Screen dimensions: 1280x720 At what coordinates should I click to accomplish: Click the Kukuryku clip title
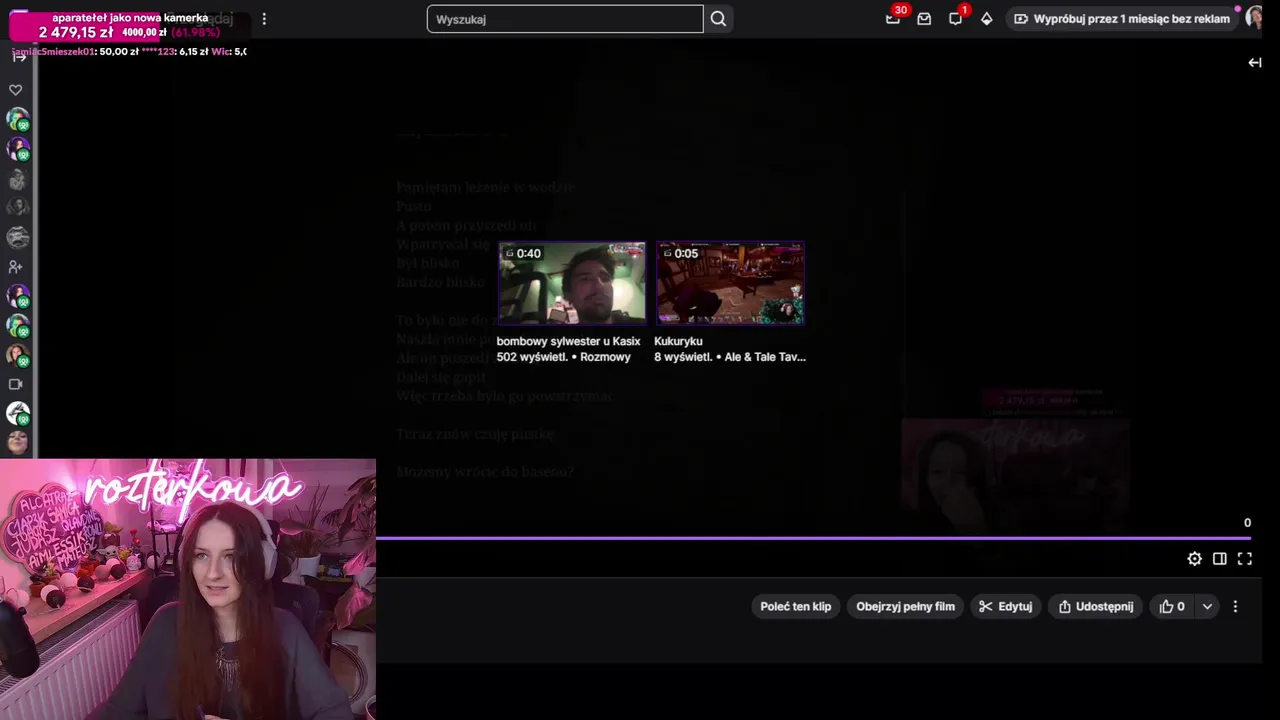[x=678, y=341]
